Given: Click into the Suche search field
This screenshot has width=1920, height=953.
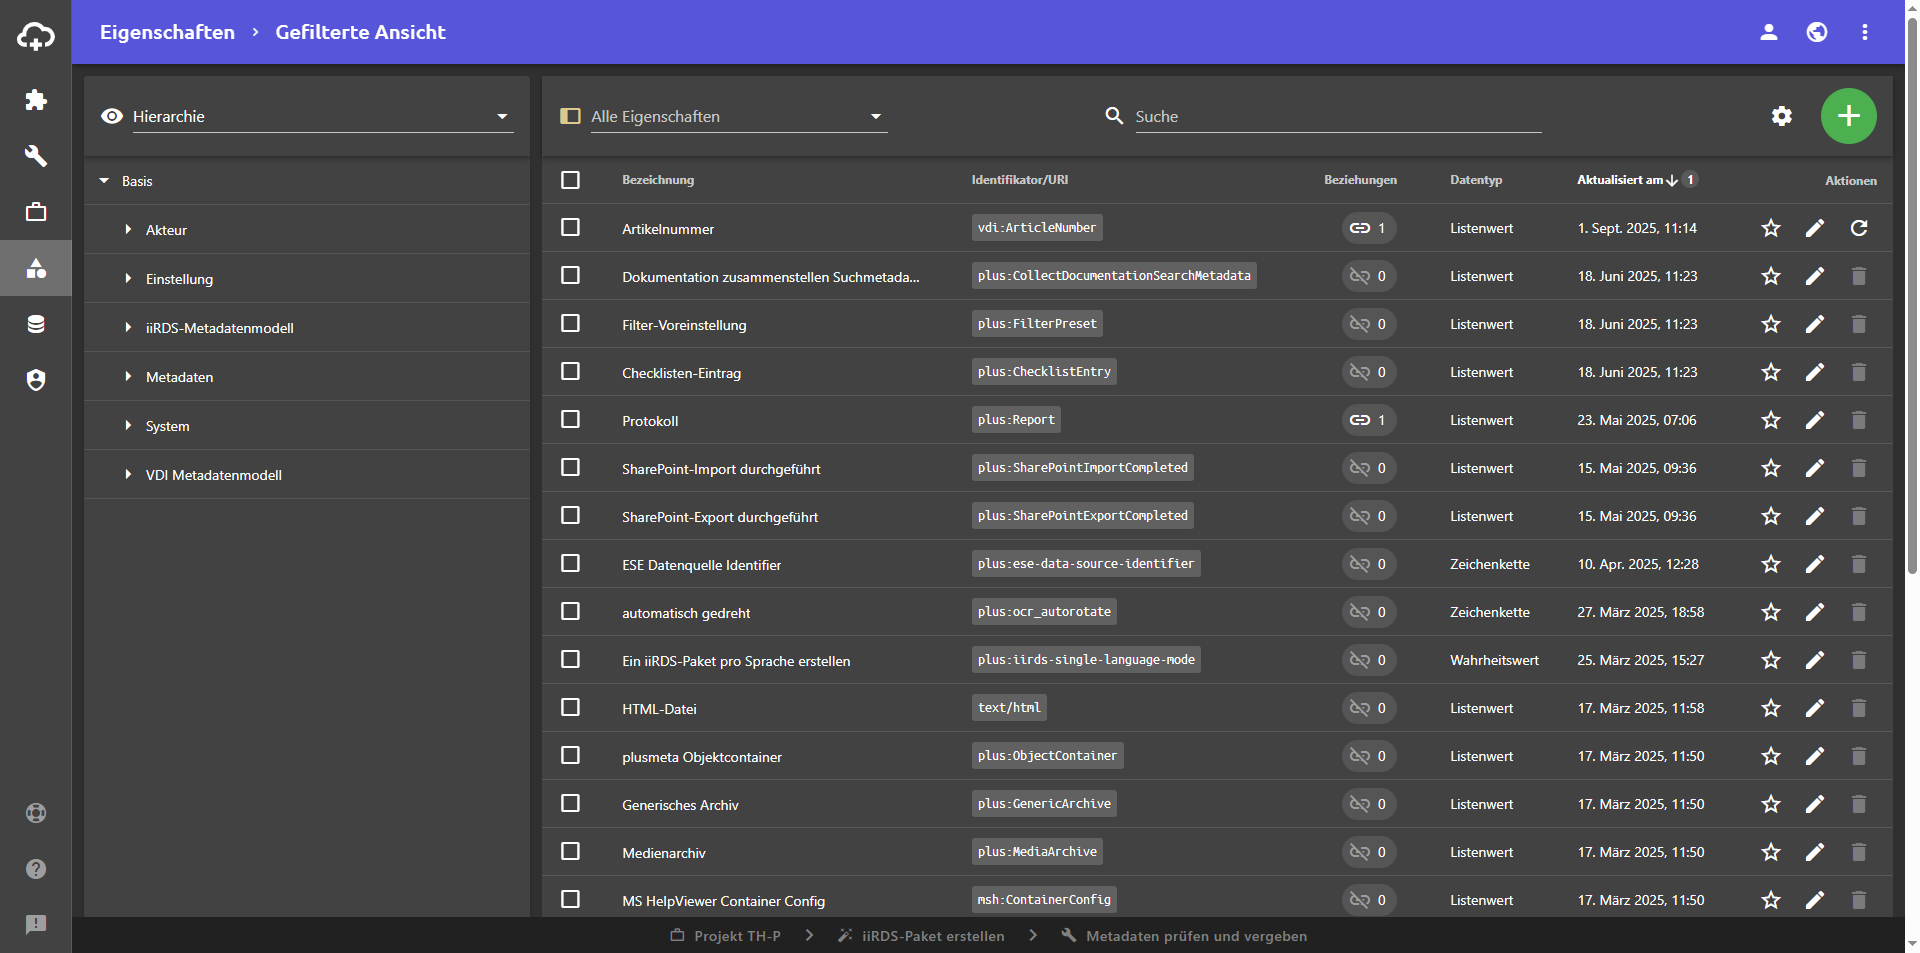Looking at the screenshot, I should 1336,116.
